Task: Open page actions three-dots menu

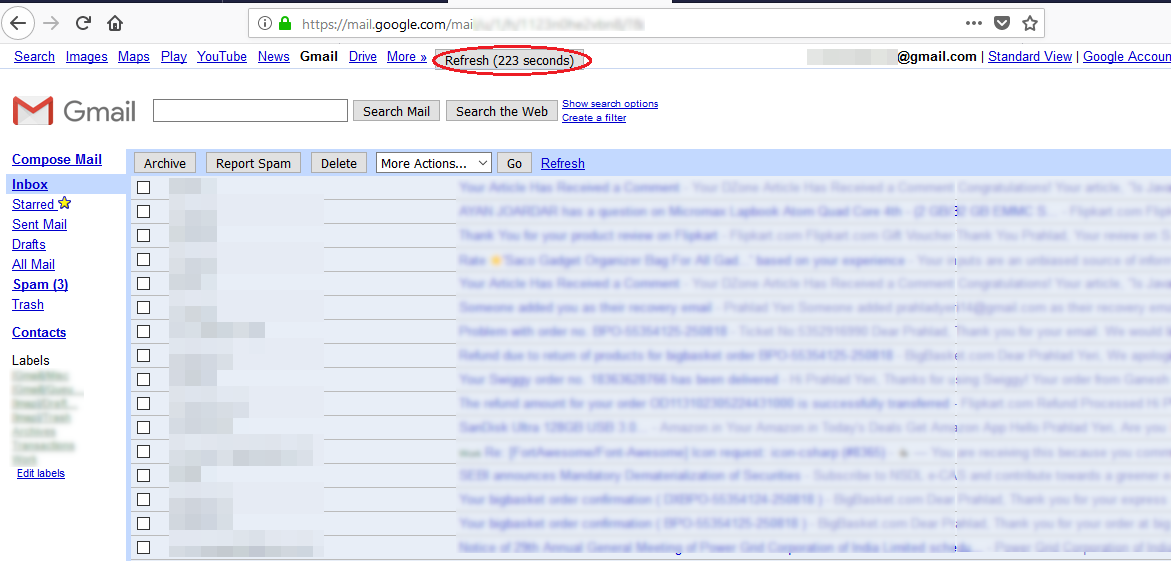Action: pyautogui.click(x=974, y=23)
